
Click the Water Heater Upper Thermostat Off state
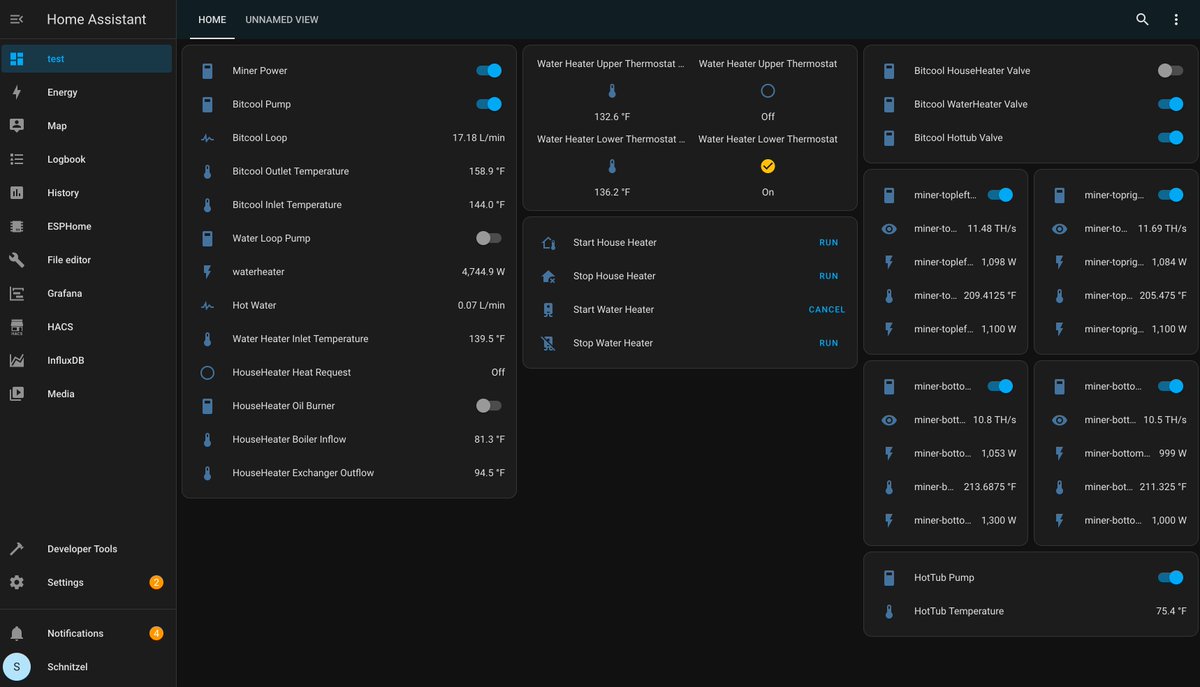pyautogui.click(x=768, y=117)
